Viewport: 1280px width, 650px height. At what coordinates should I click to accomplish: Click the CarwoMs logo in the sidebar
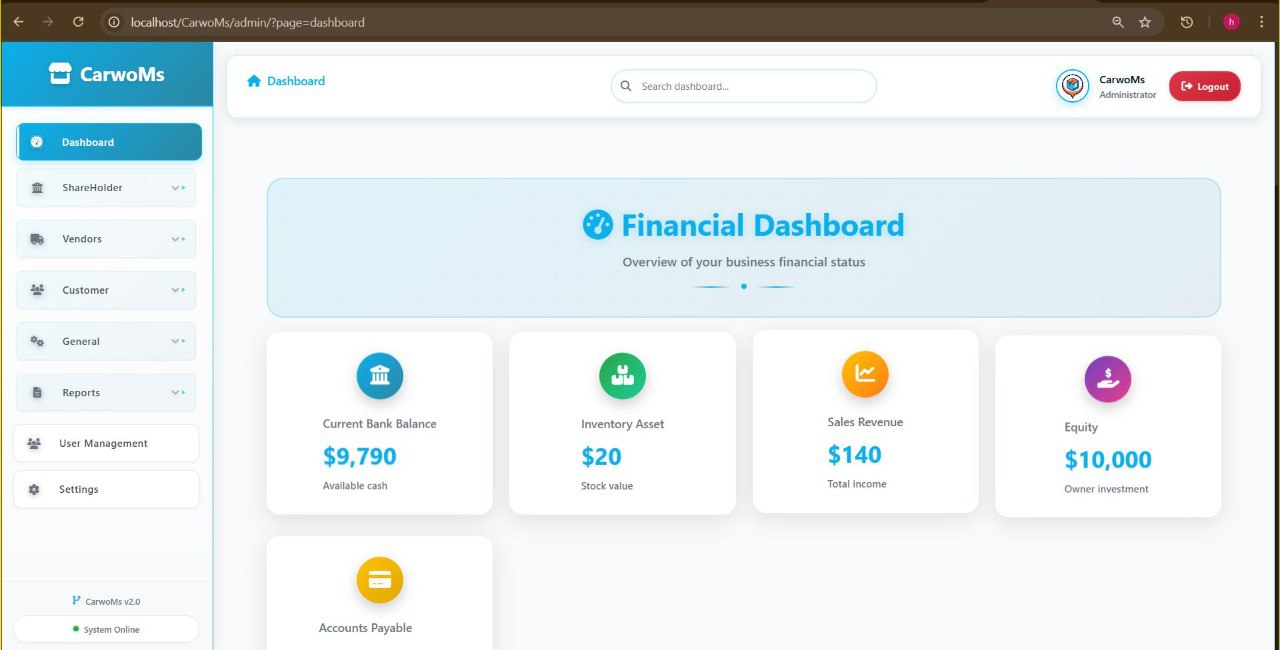point(107,73)
